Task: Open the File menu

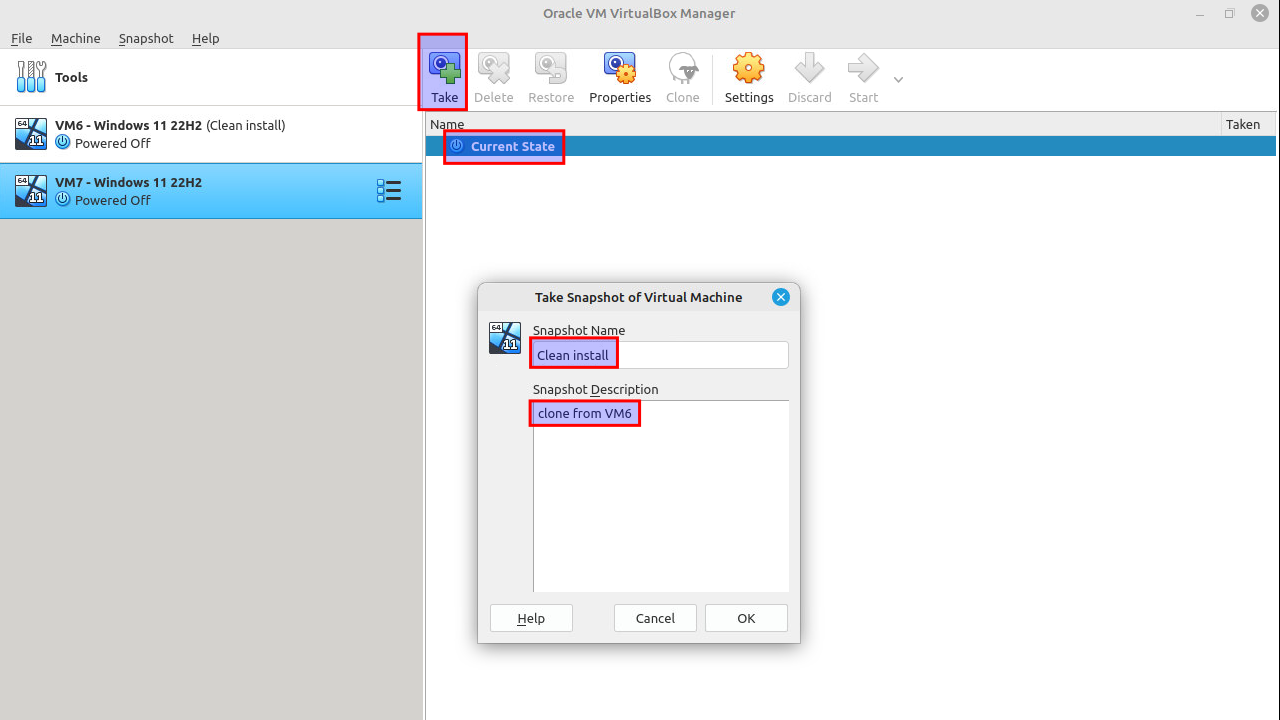Action: click(22, 38)
